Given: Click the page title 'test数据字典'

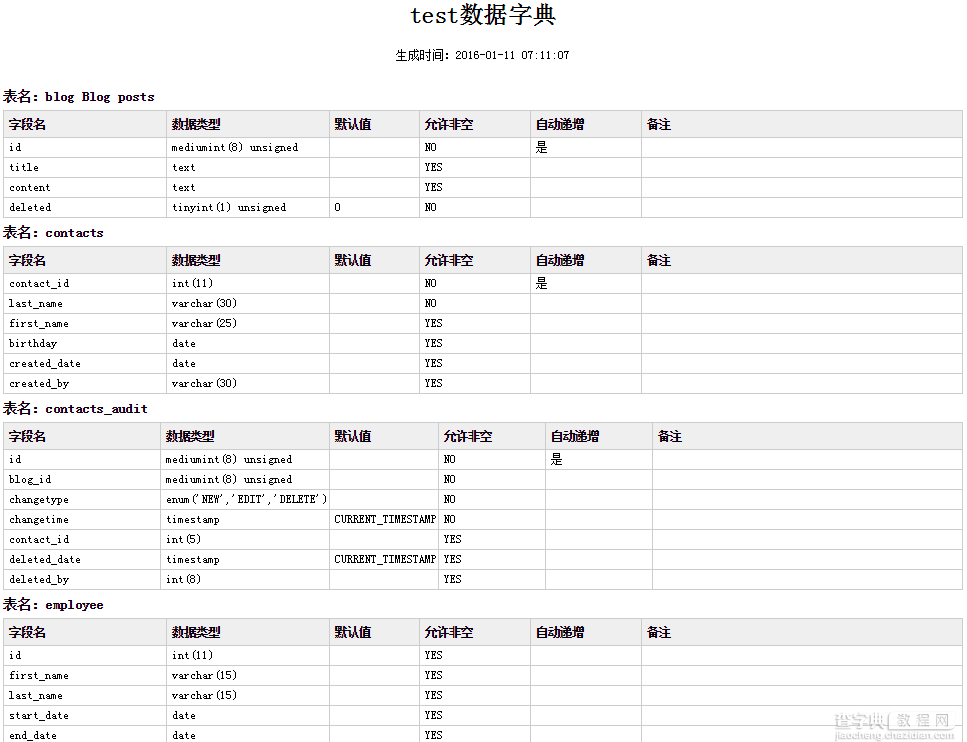Looking at the screenshot, I should click(x=483, y=15).
